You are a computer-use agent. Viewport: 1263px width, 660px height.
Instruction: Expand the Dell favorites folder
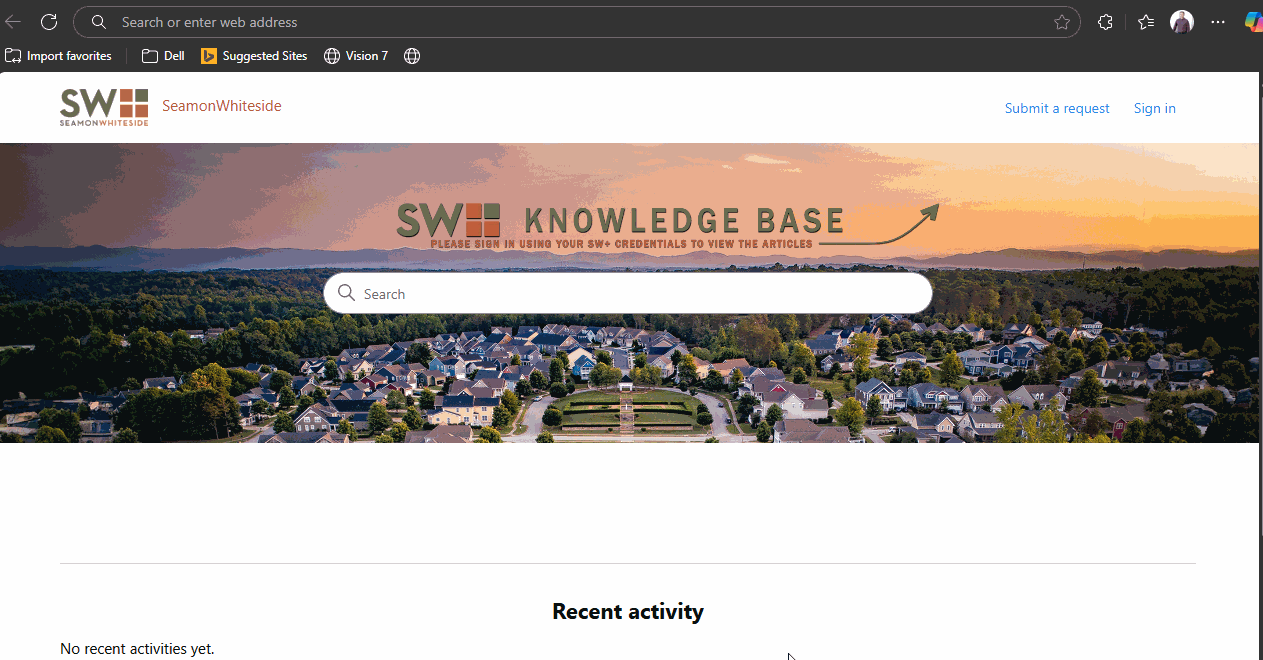point(163,56)
